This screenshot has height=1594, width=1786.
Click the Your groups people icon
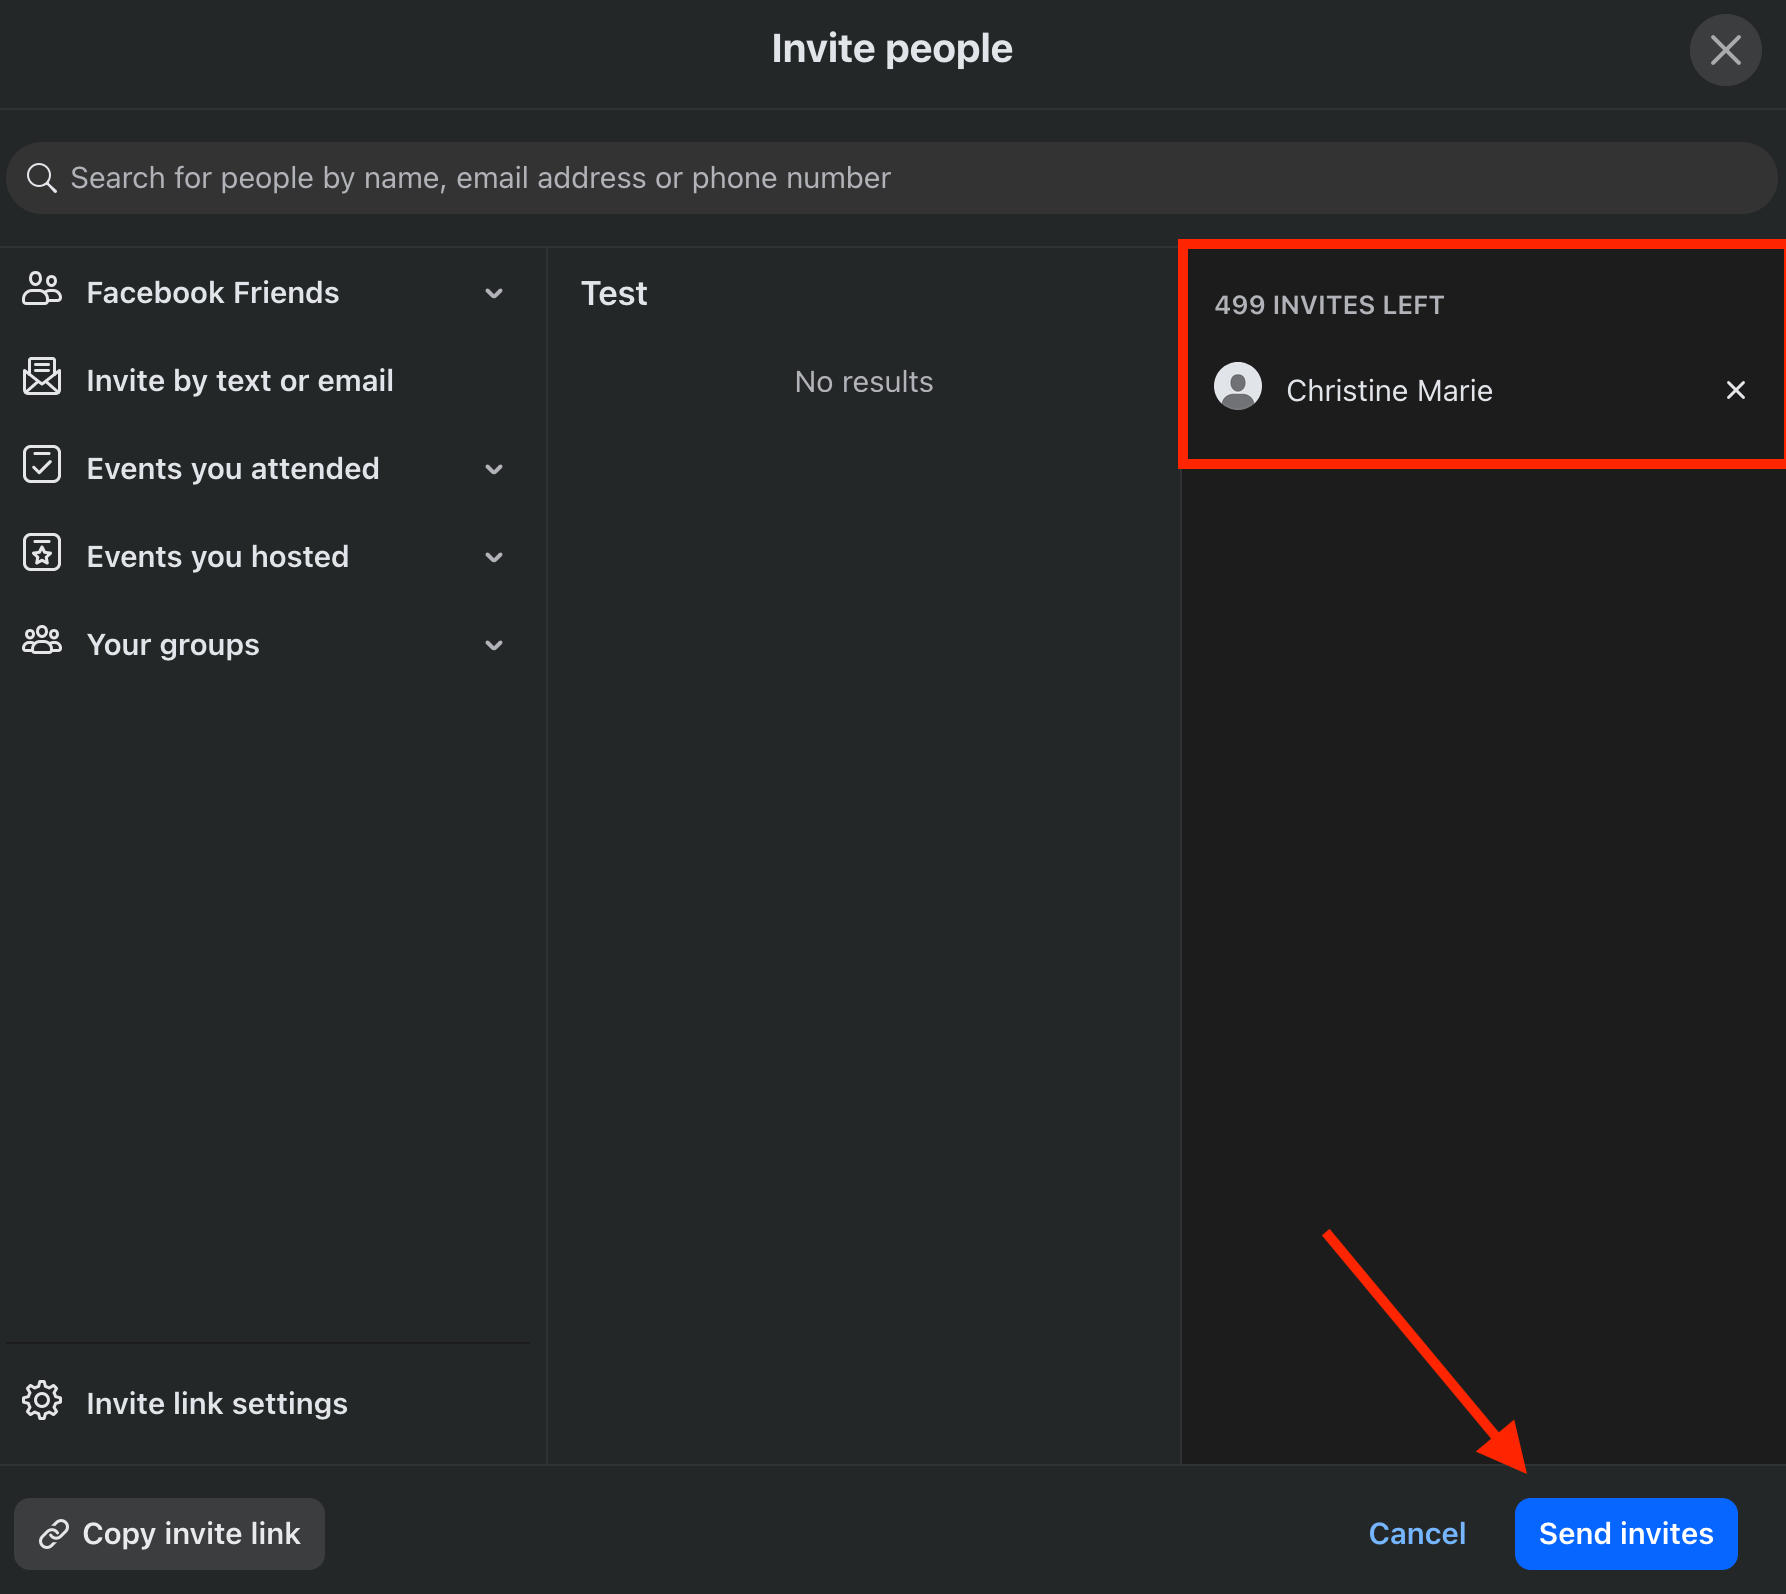click(42, 641)
